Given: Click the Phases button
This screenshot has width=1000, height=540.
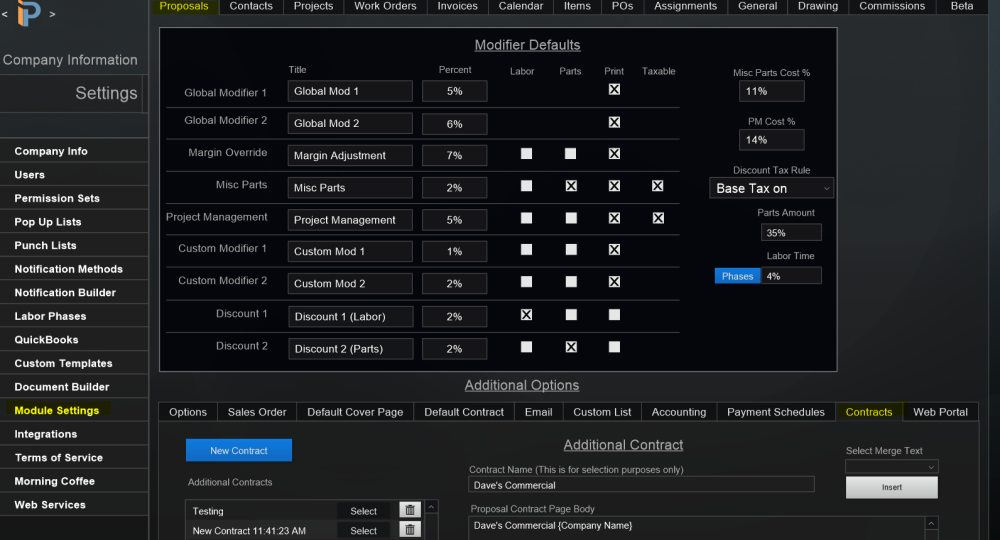Looking at the screenshot, I should pyautogui.click(x=737, y=276).
